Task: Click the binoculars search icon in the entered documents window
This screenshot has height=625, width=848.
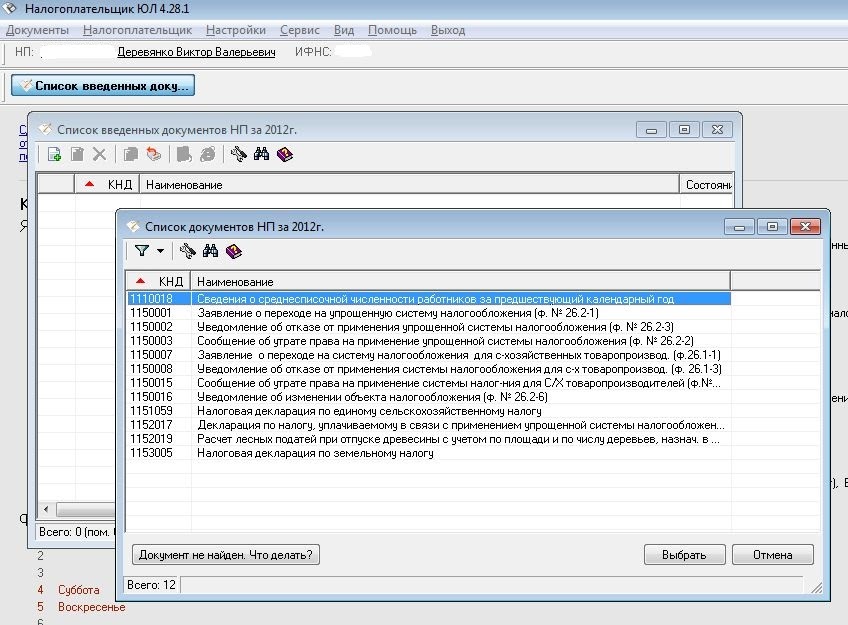Action: click(x=261, y=155)
